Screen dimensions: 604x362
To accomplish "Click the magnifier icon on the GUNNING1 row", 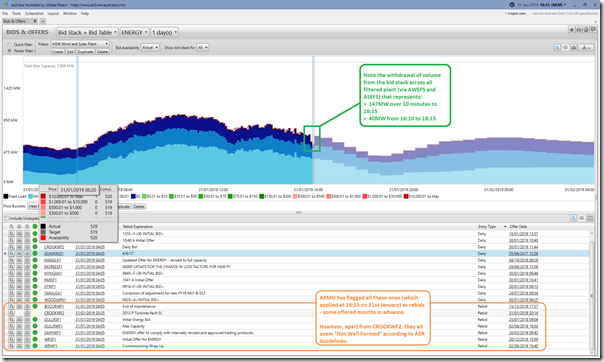I will coord(12,253).
